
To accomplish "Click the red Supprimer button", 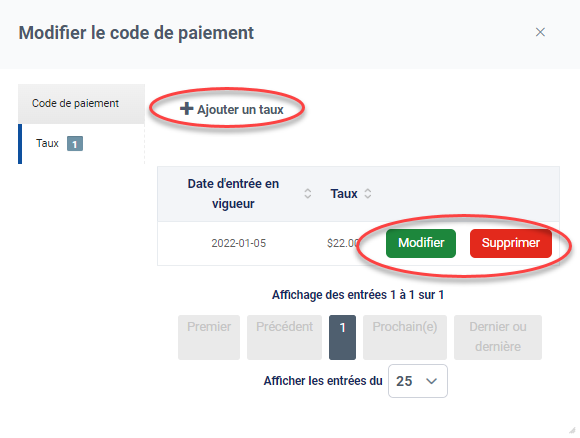I will point(511,243).
